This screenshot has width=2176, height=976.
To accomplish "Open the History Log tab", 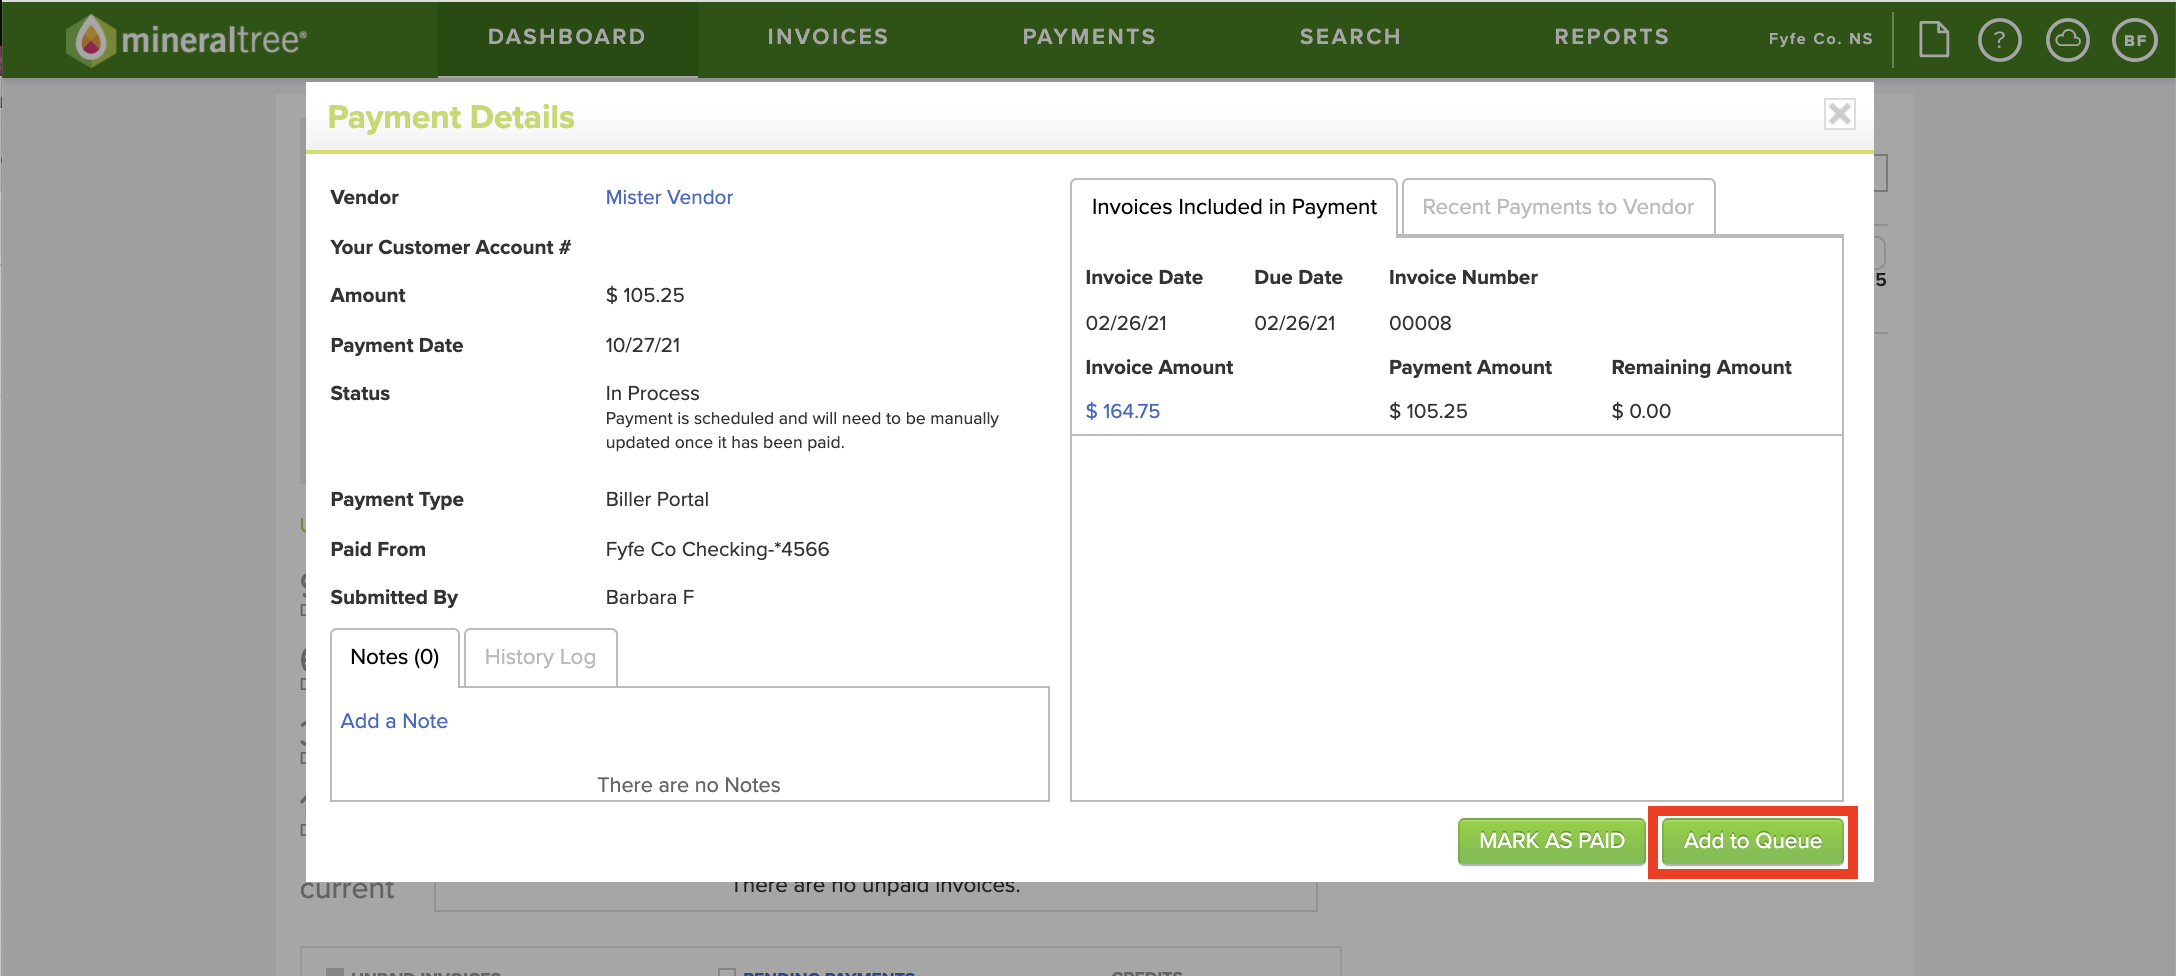I will point(540,657).
